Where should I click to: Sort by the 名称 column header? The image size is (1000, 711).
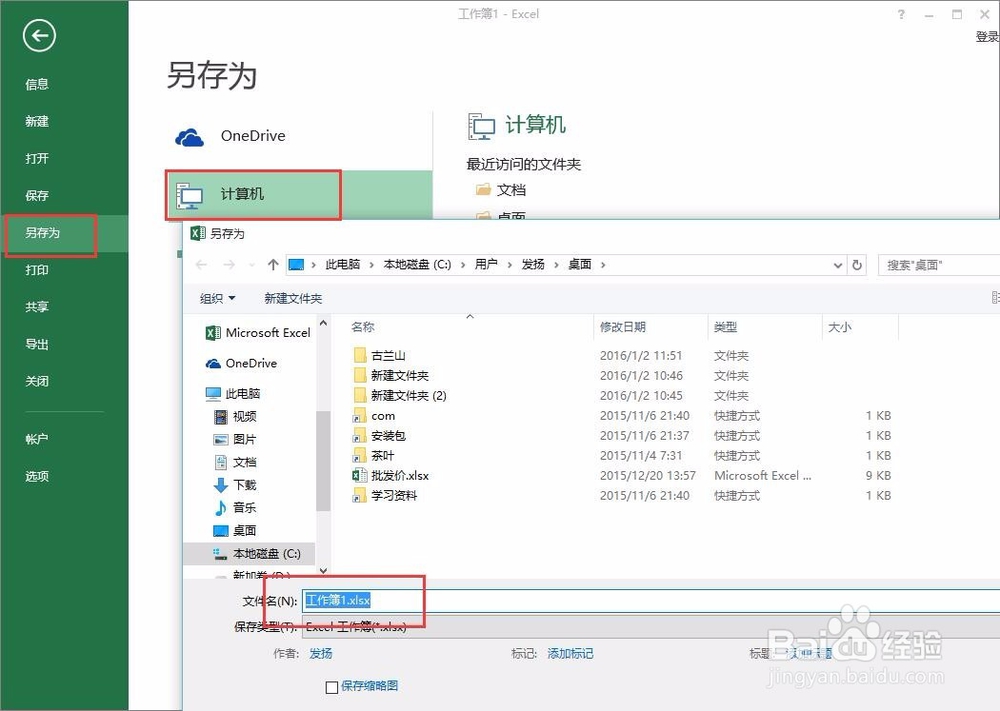click(362, 327)
